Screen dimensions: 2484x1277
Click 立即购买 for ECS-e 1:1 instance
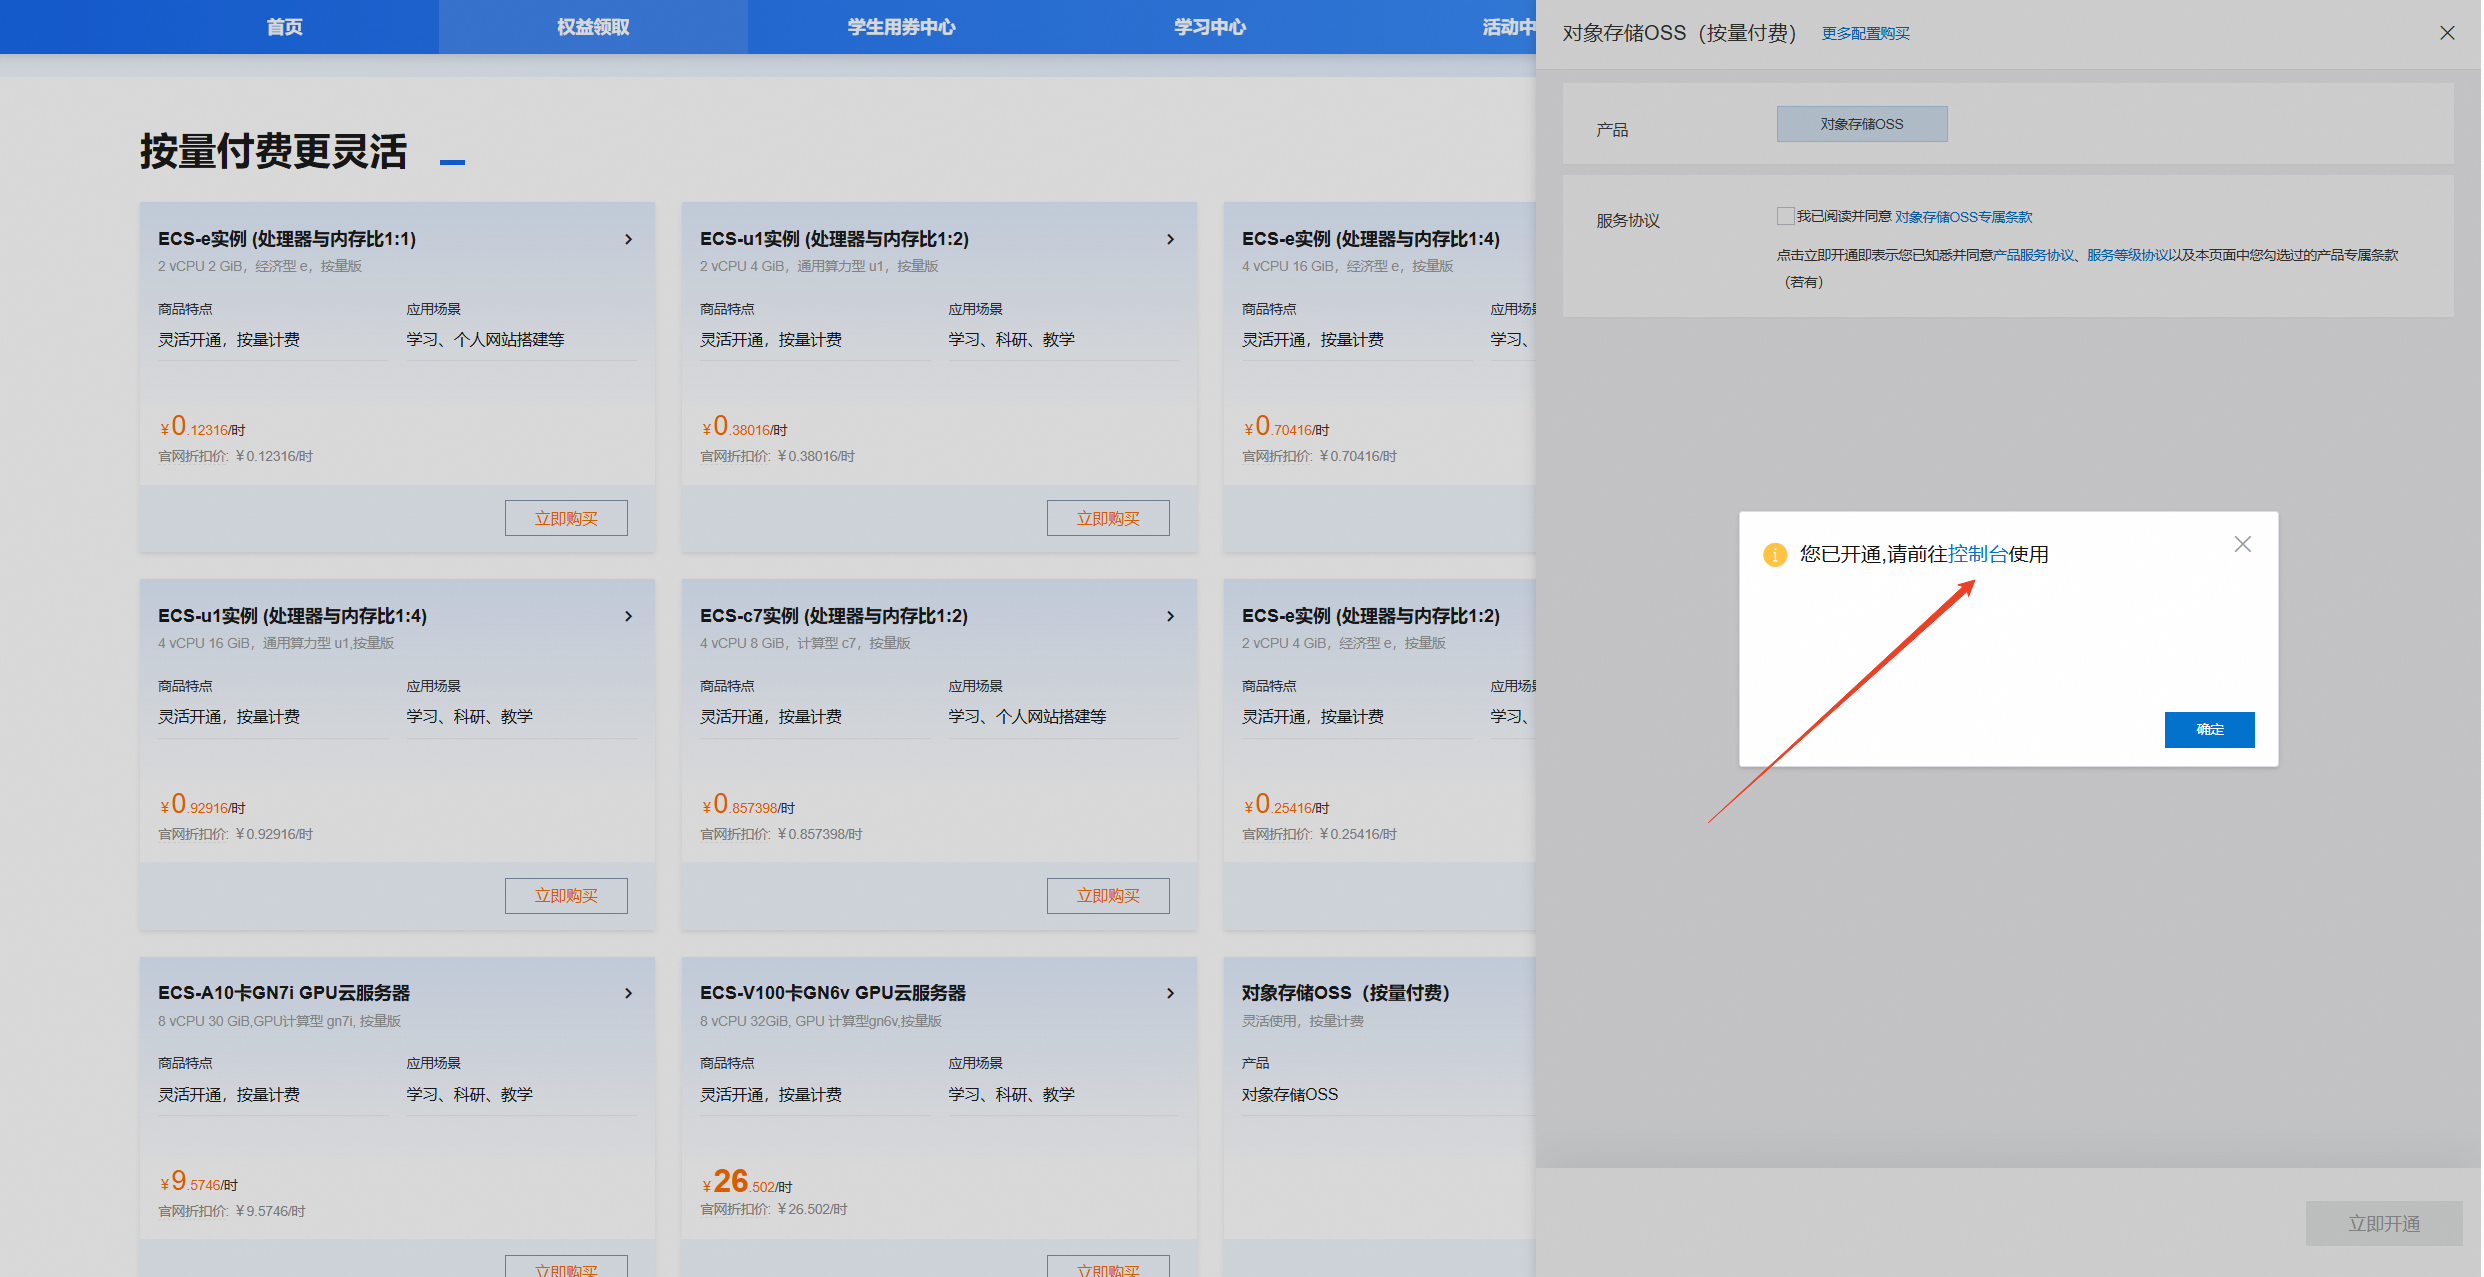coord(566,518)
